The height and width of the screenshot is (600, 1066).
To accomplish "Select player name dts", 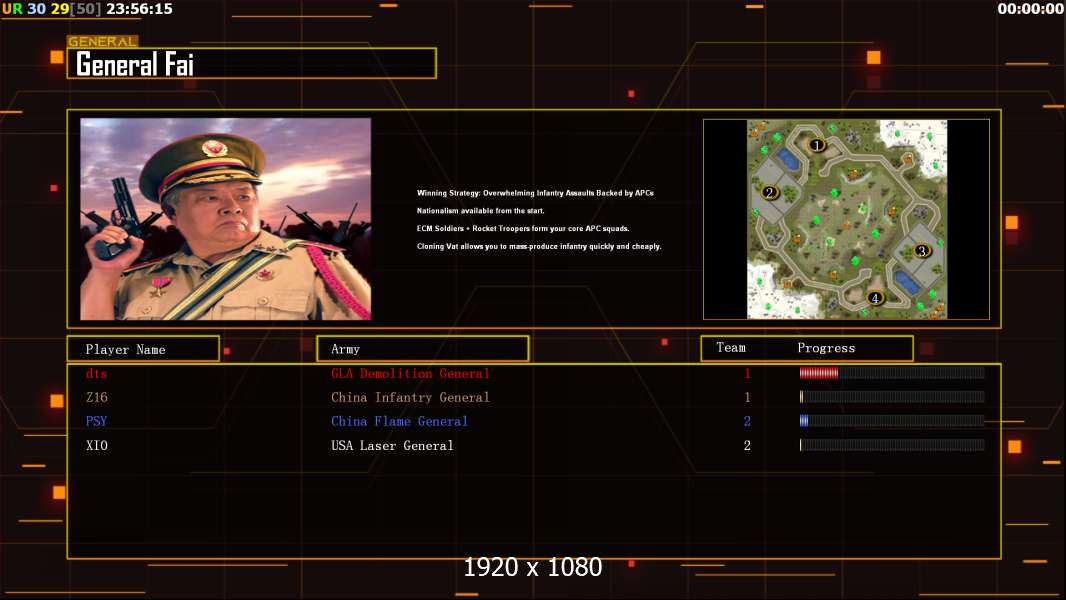I will (97, 373).
